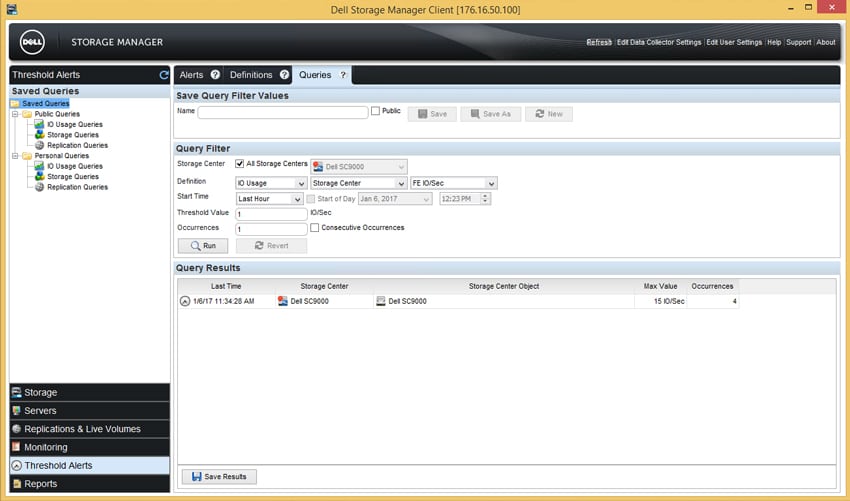The width and height of the screenshot is (850, 501).
Task: Open the FE IO/Sec metric dropdown
Action: [454, 183]
